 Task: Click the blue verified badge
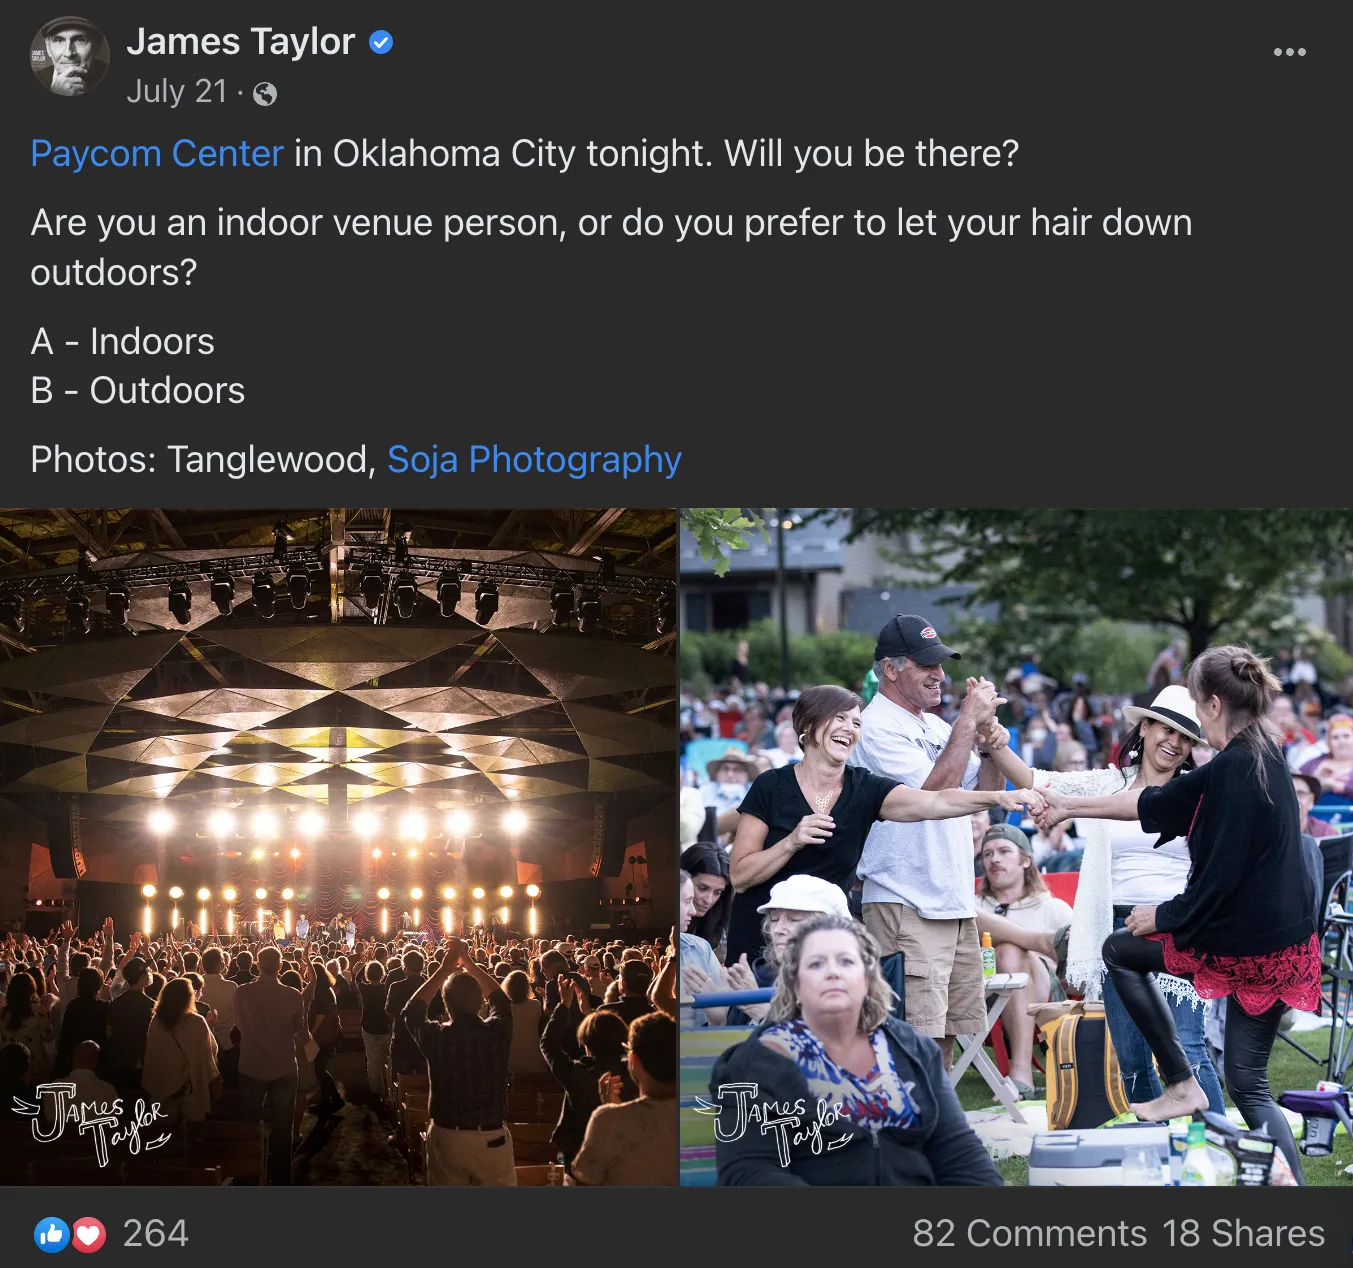tap(381, 42)
